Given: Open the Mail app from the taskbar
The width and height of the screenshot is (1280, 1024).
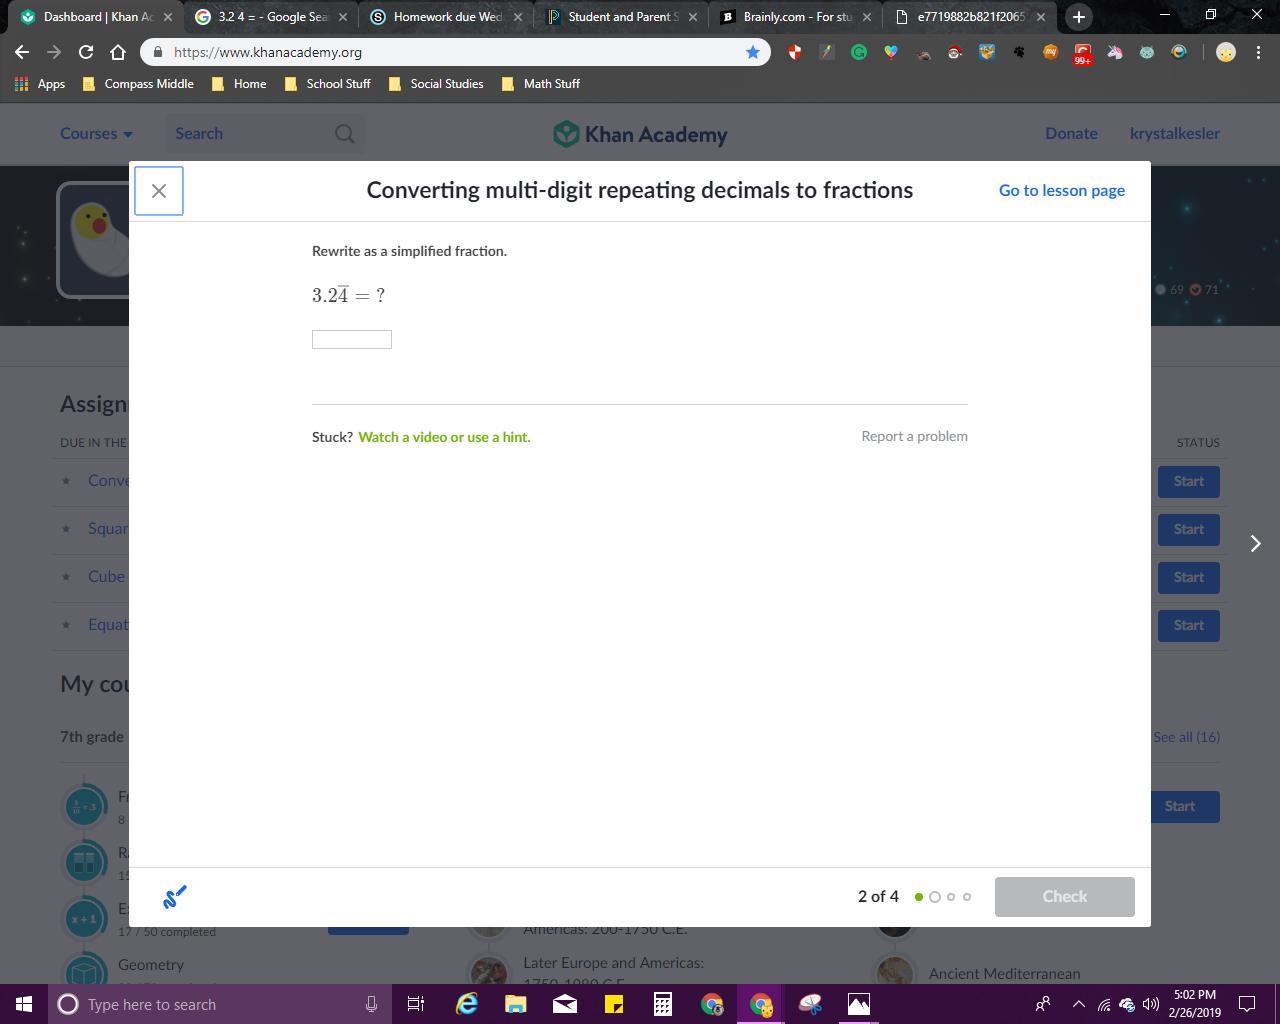Looking at the screenshot, I should tap(564, 1004).
